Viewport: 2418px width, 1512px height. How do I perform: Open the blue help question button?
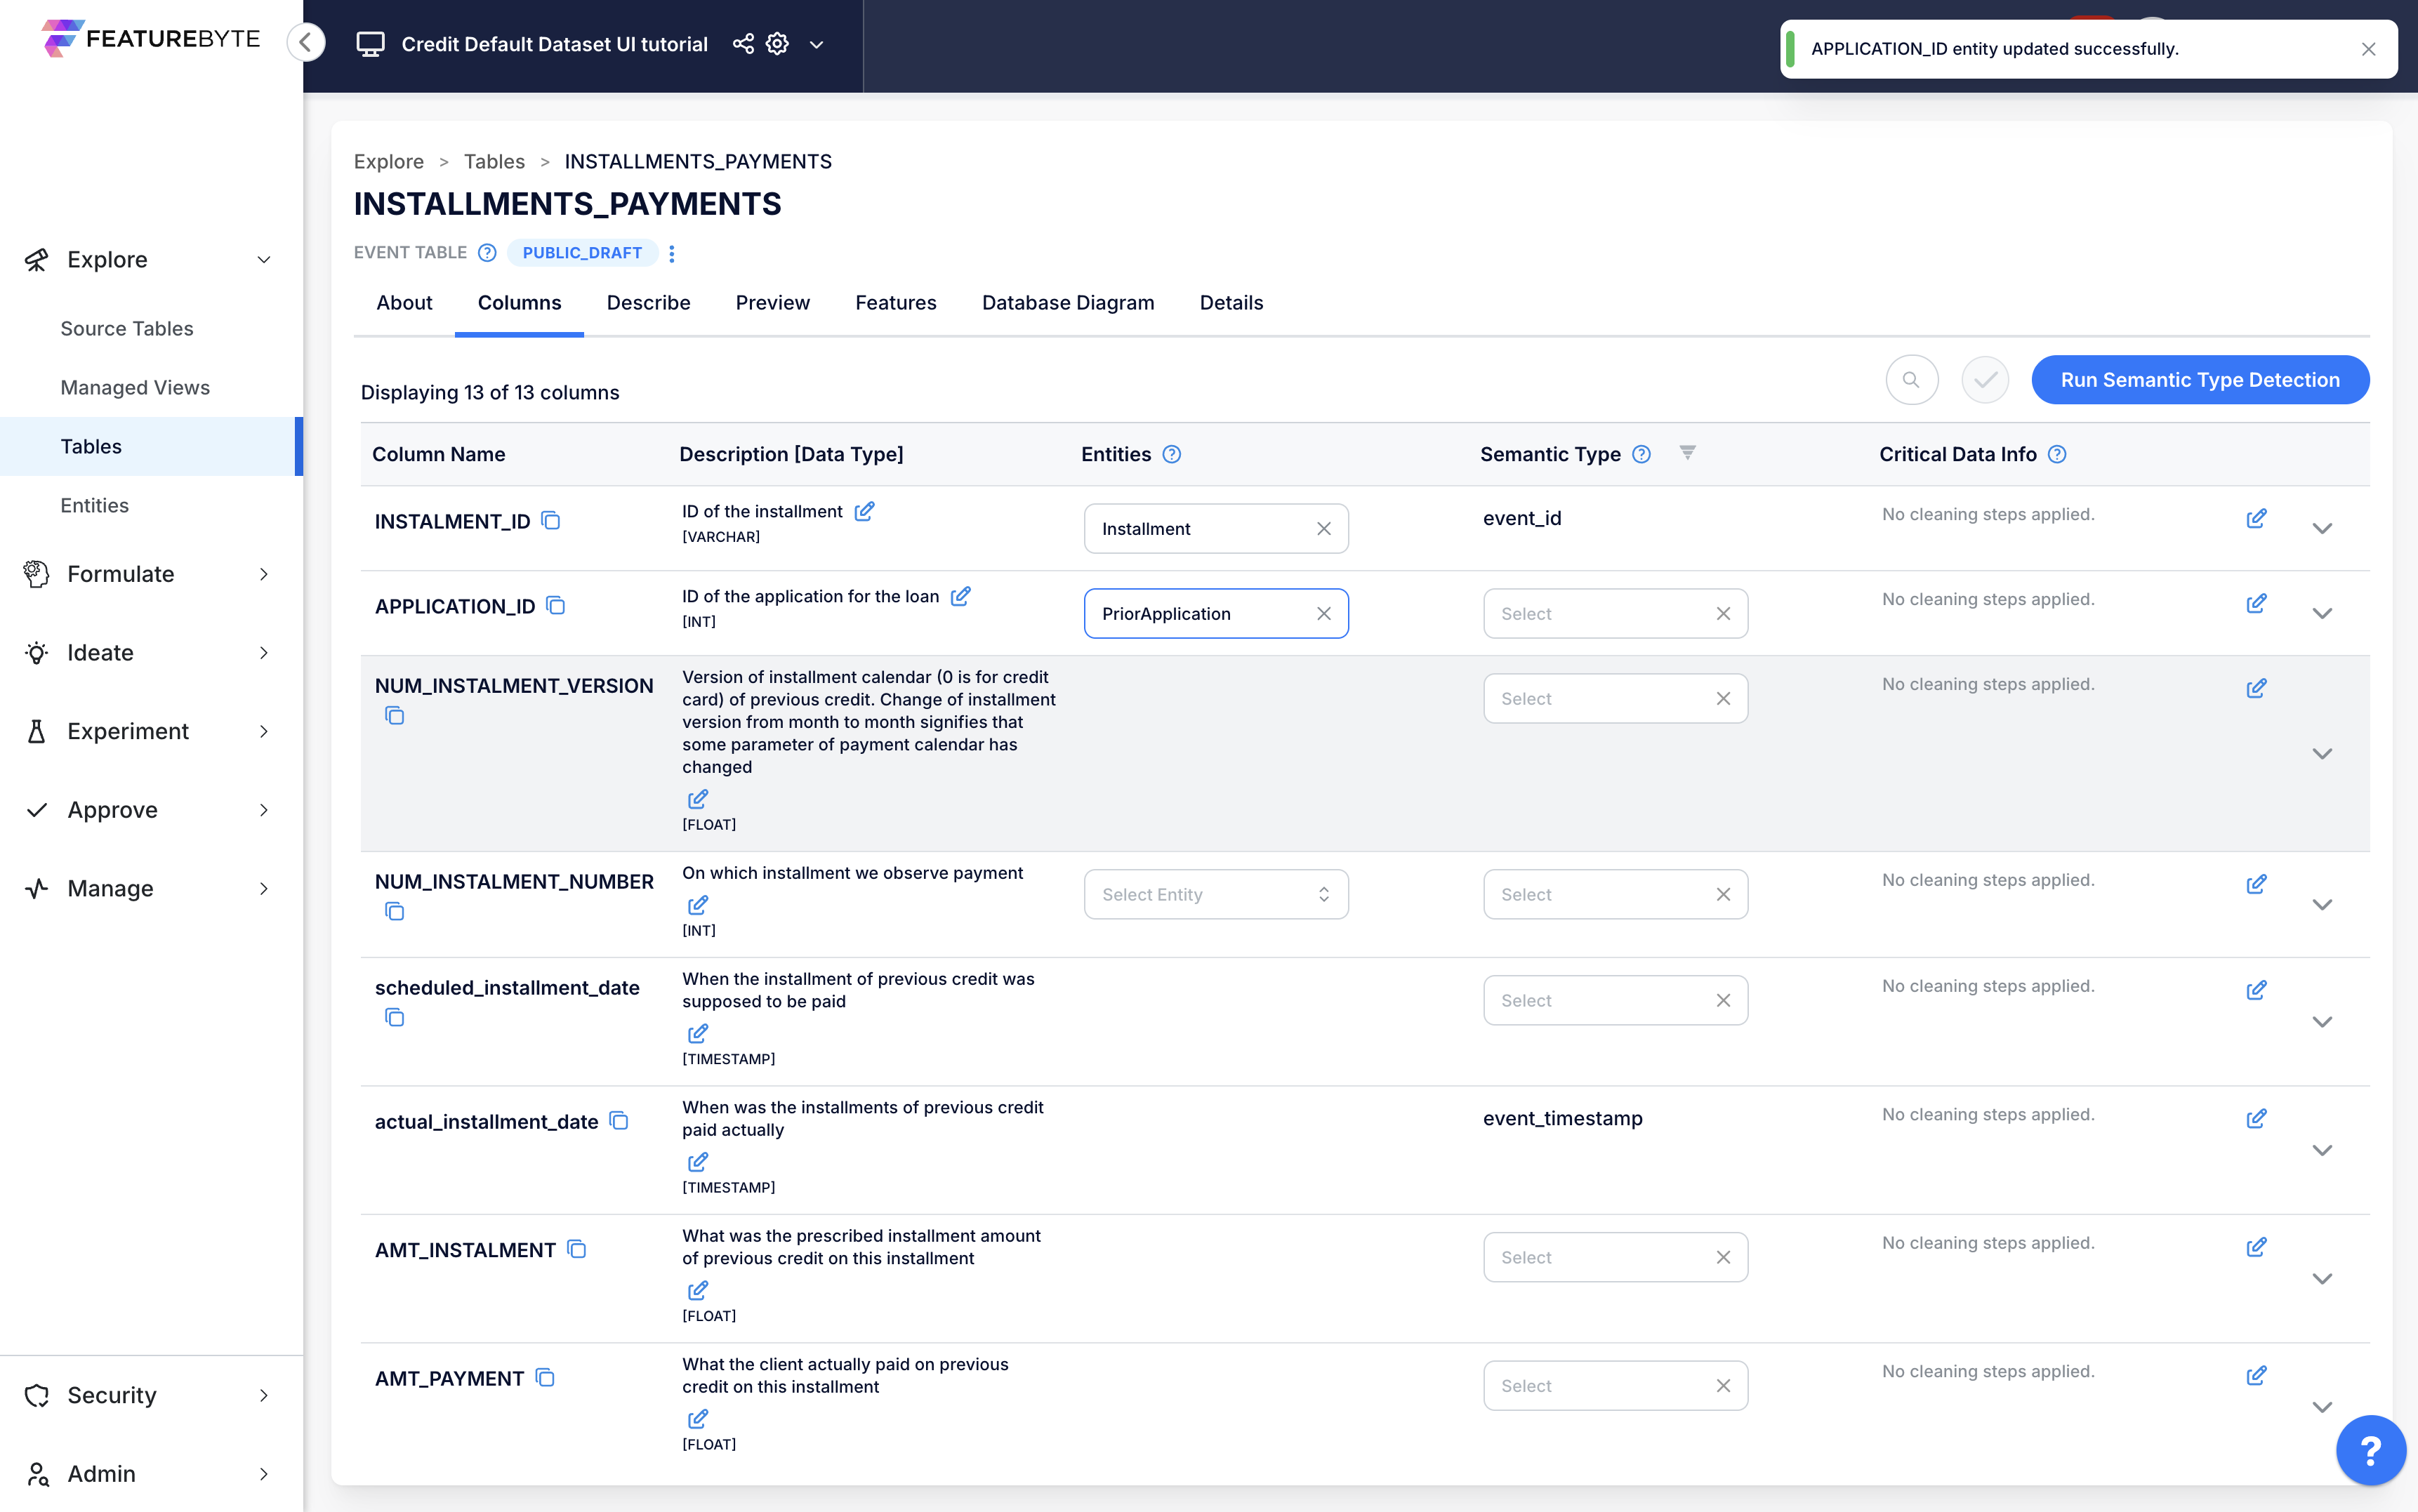(2370, 1449)
